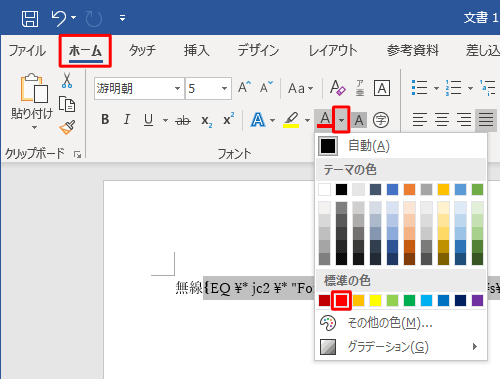Switch to the ホーム tab

point(85,51)
